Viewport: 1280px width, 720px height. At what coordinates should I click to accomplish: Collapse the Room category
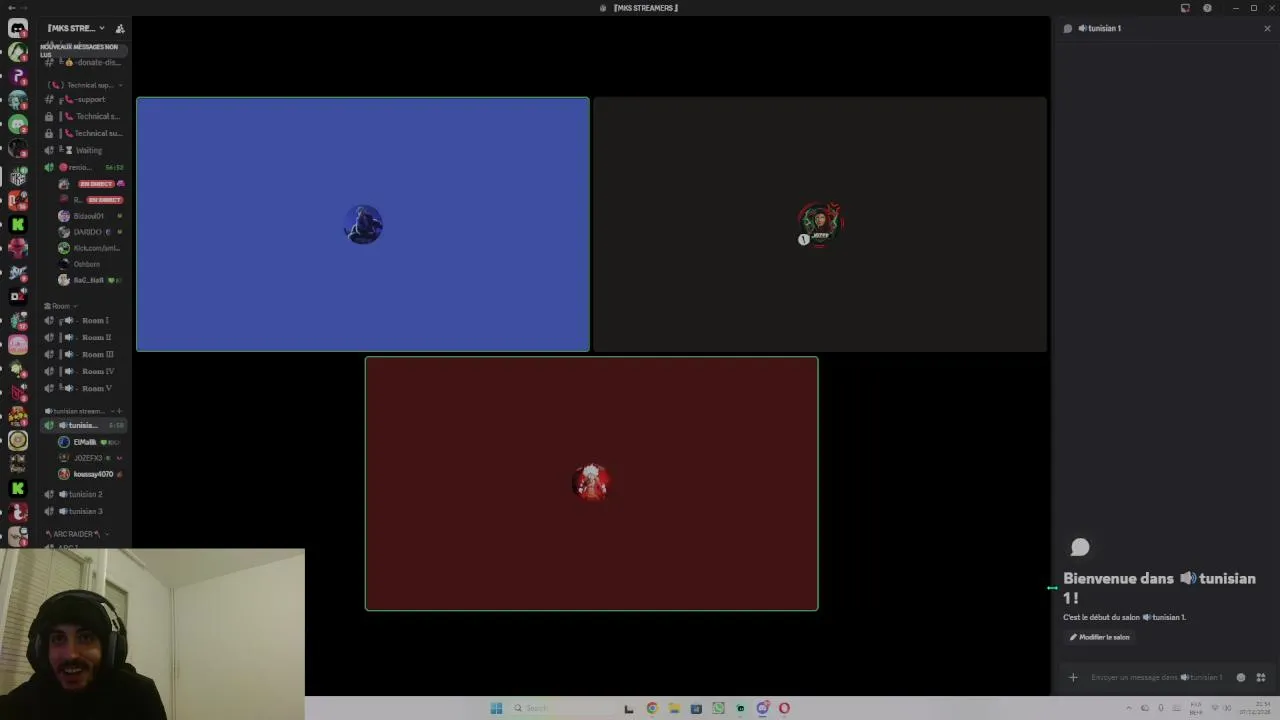tap(60, 306)
